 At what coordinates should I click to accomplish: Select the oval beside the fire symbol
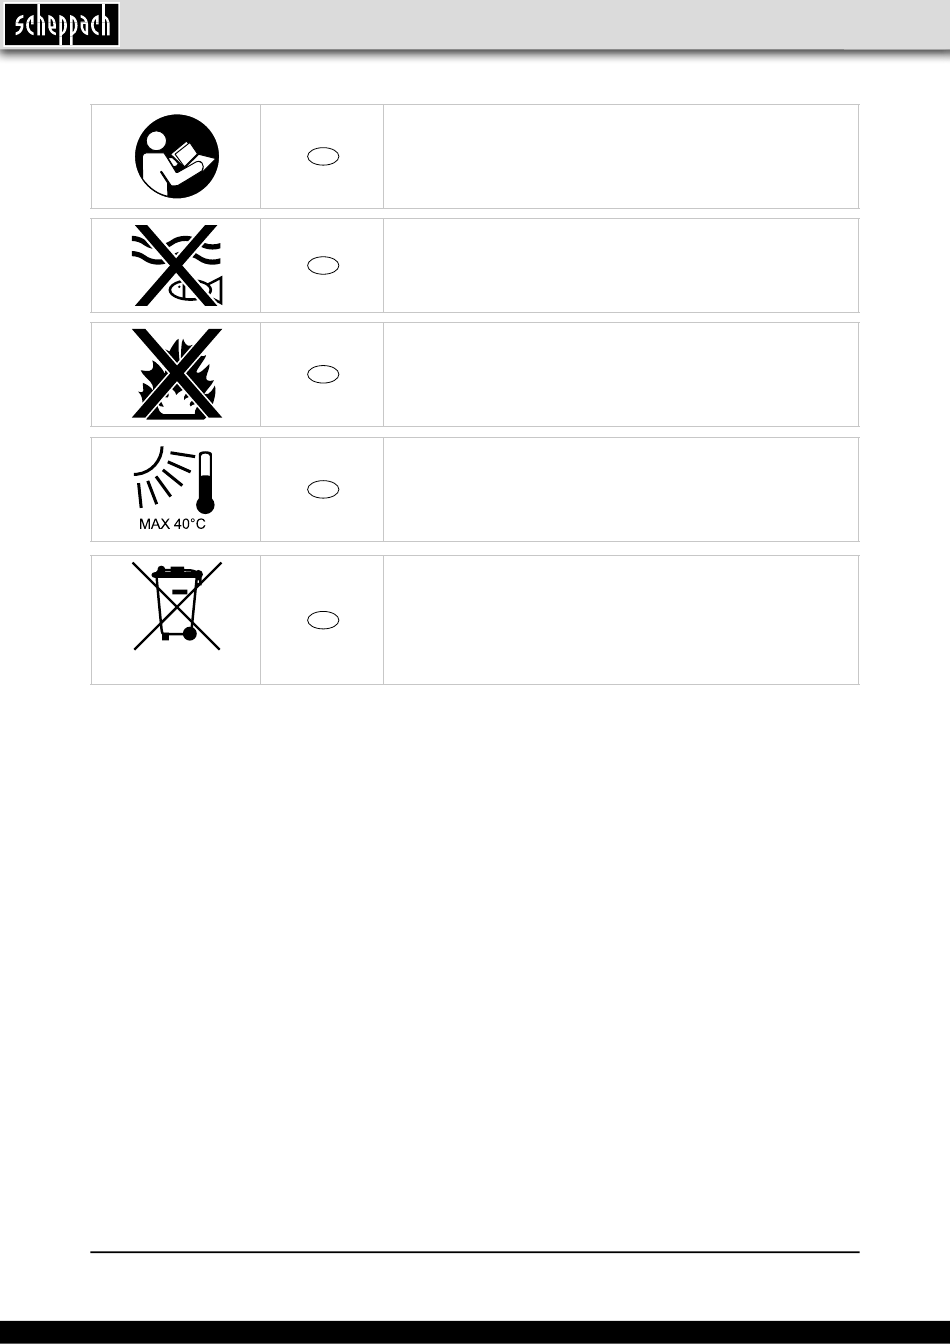[x=322, y=374]
